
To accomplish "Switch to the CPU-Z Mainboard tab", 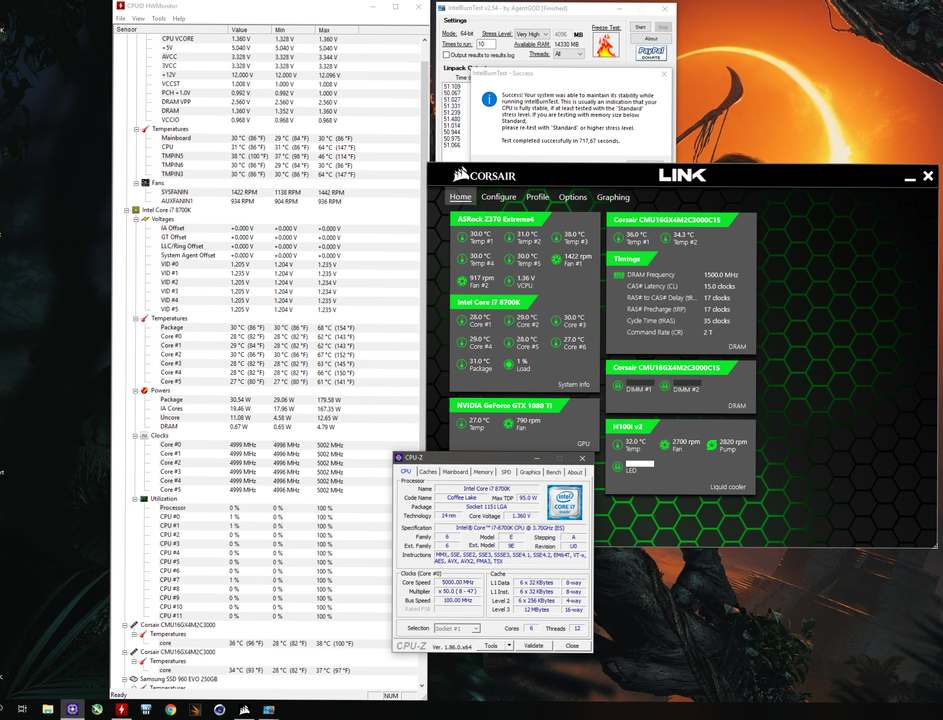I will 455,472.
